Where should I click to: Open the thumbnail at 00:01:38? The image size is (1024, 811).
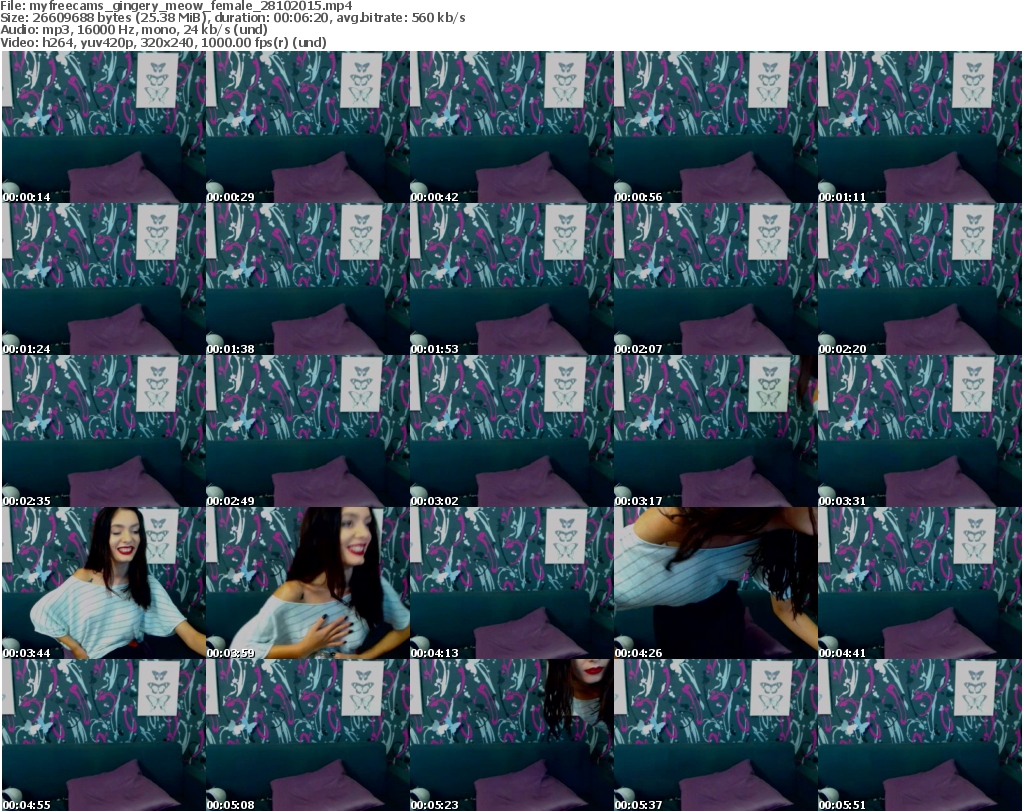(308, 279)
